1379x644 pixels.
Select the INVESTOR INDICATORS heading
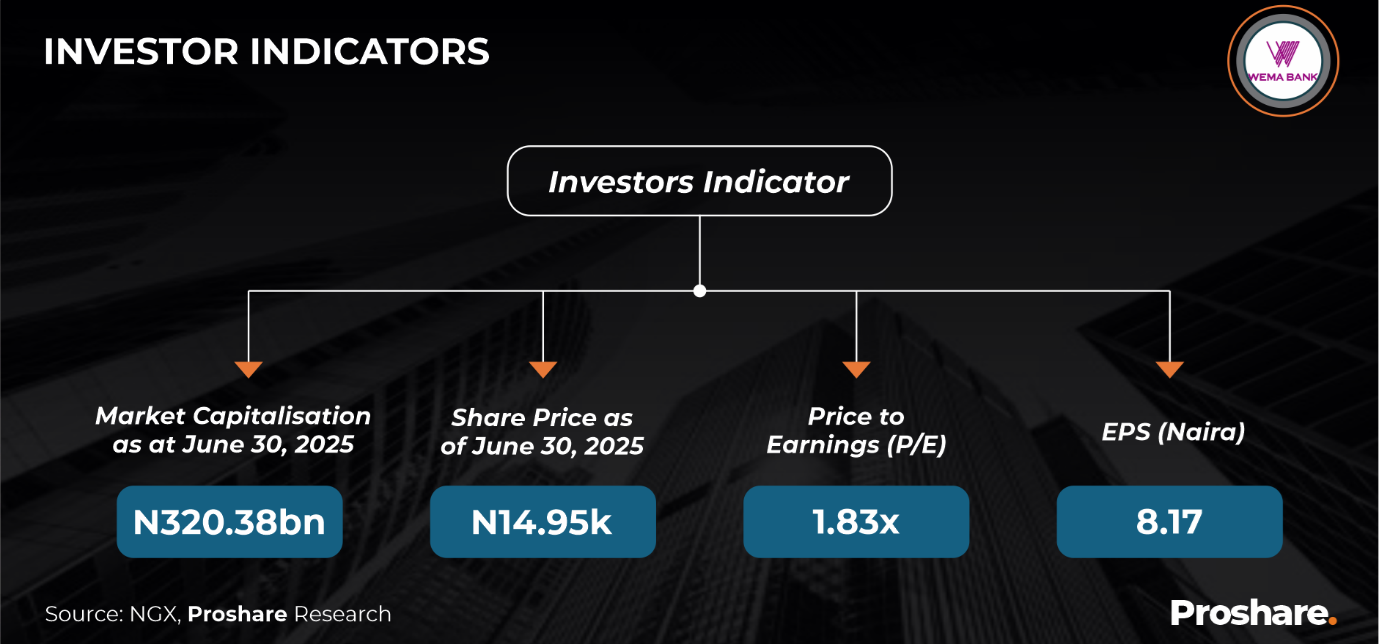pos(266,52)
